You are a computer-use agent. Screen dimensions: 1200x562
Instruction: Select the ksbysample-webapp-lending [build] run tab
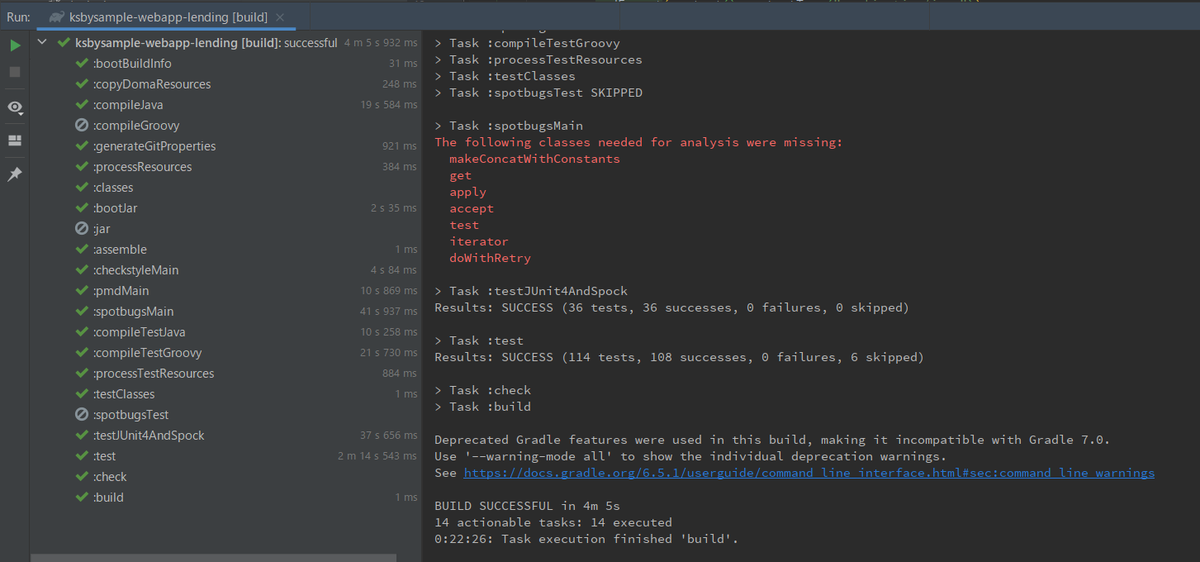tap(168, 18)
